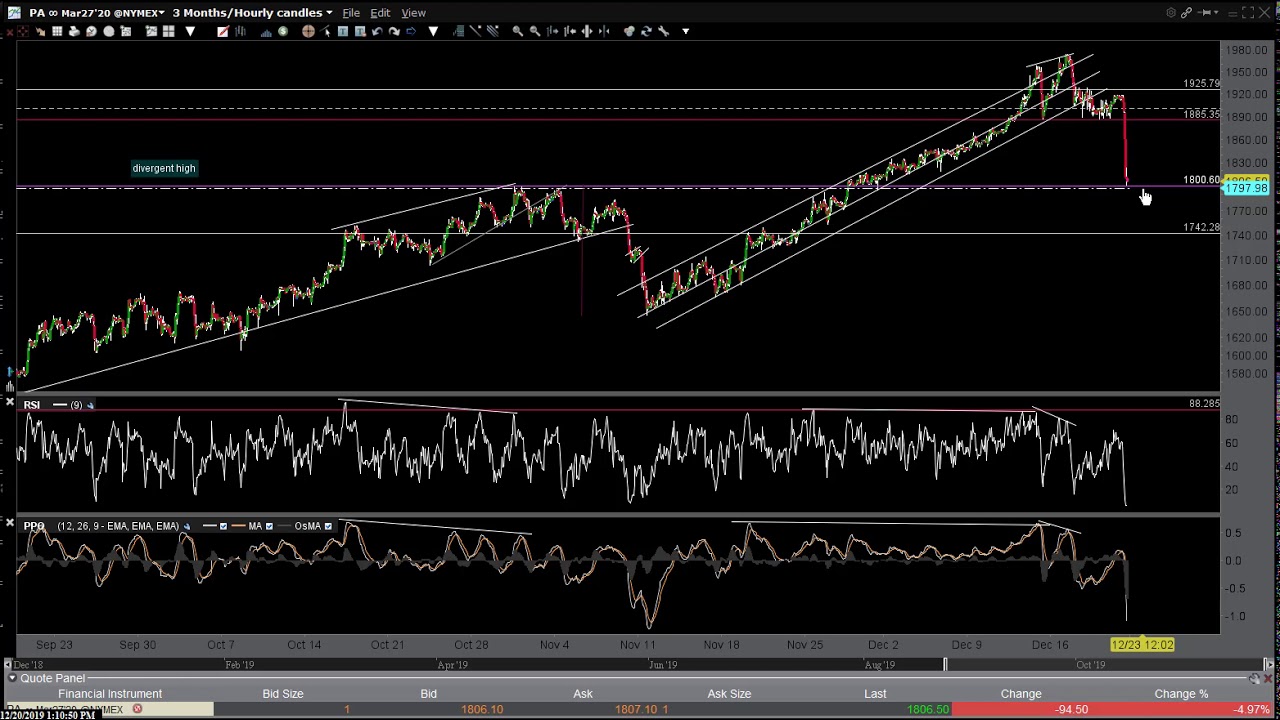The height and width of the screenshot is (720, 1280).
Task: Click the 'divergent high' chart annotation
Action: click(164, 168)
